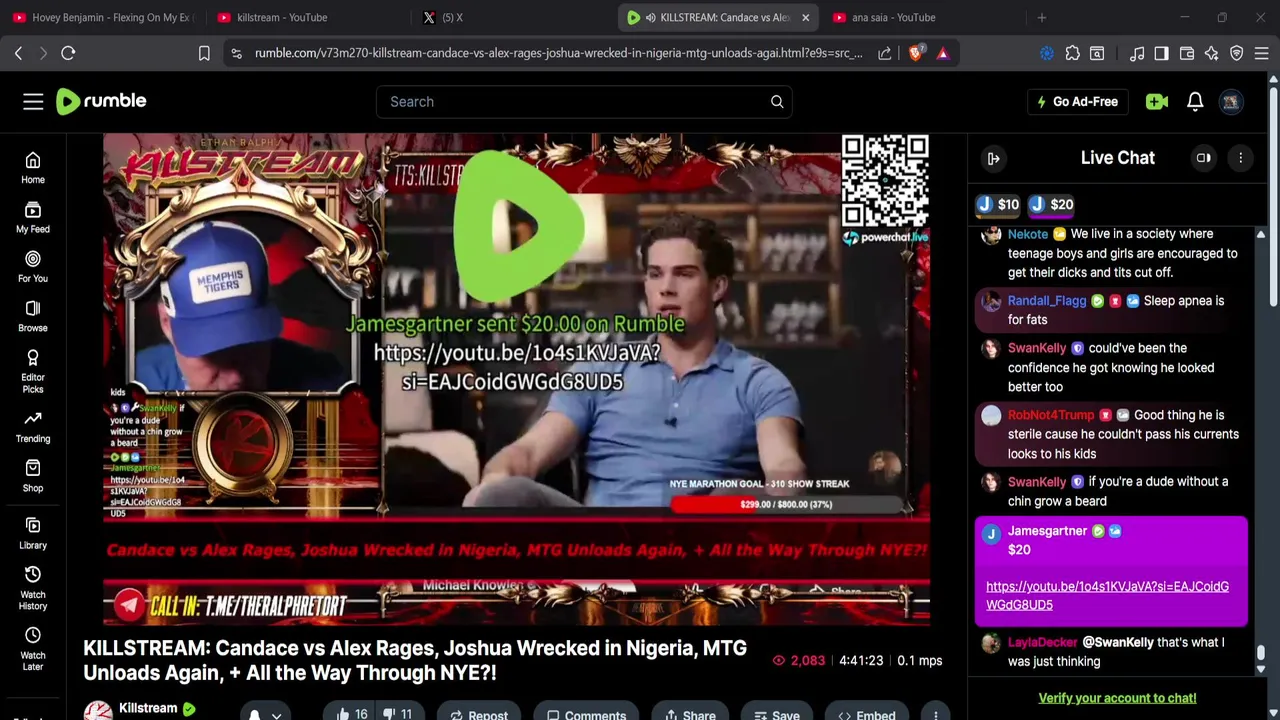
Task: Click the Brave Shields lion icon
Action: coord(915,53)
